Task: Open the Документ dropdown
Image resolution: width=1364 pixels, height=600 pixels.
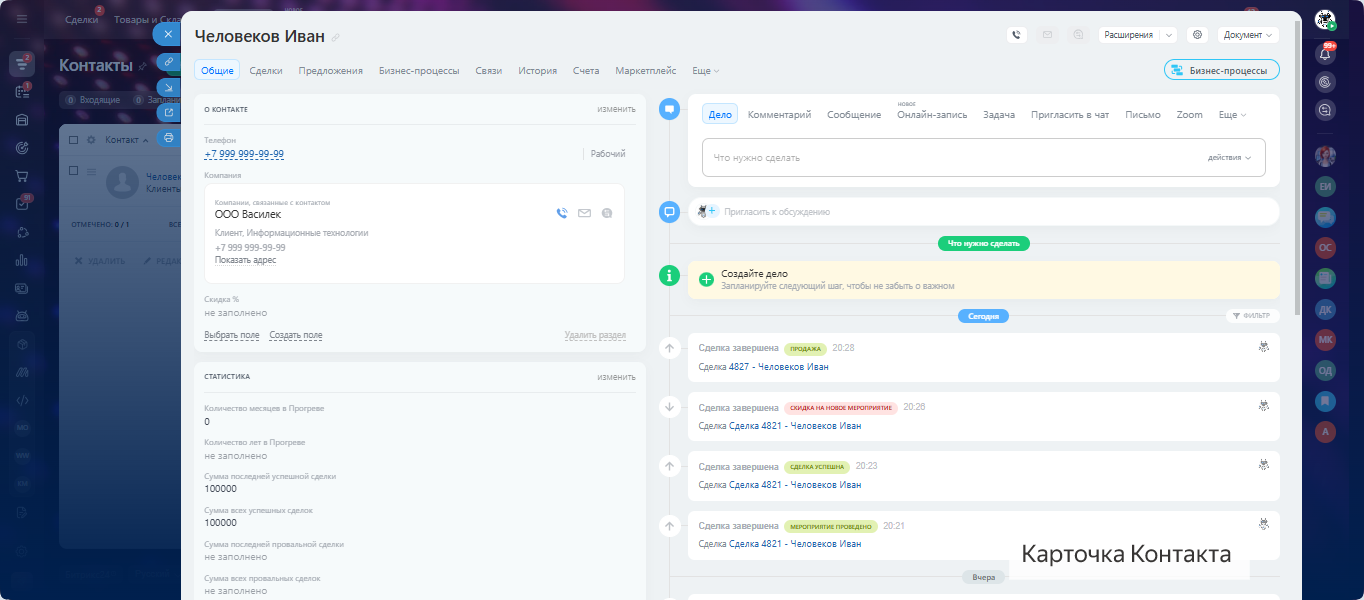Action: click(x=1248, y=35)
